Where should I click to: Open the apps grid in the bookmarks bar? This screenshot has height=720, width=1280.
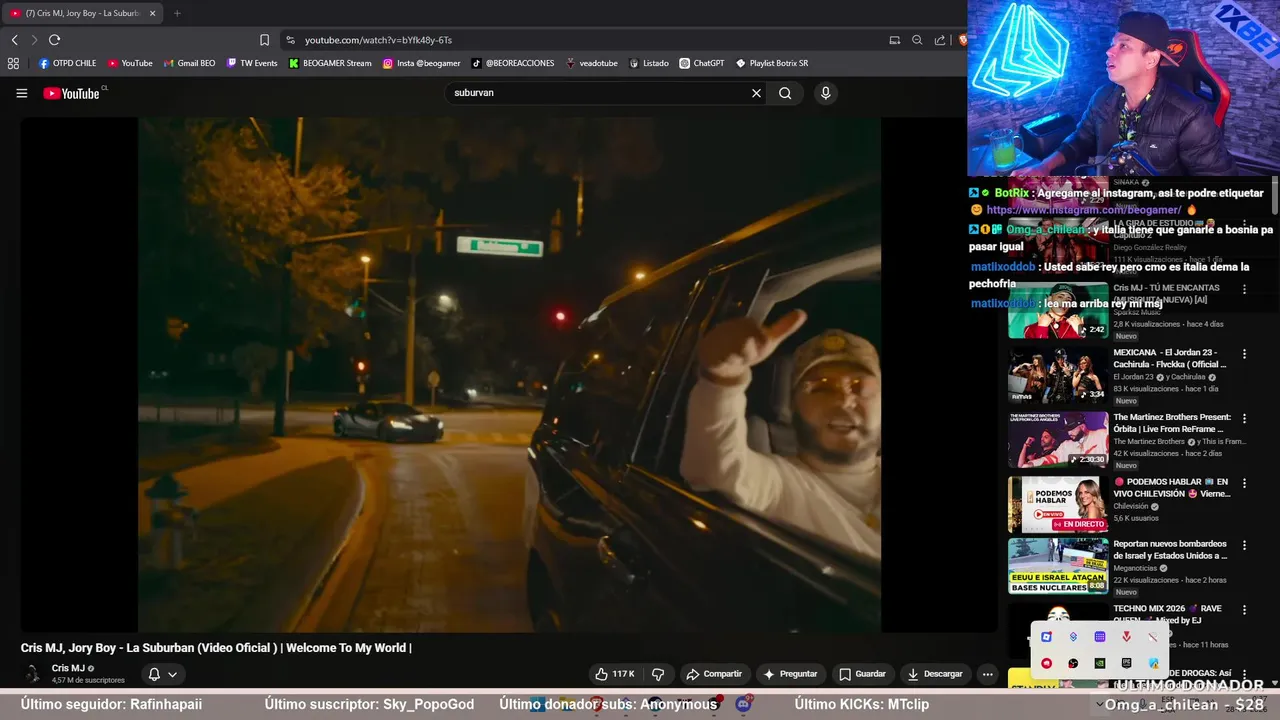click(x=13, y=63)
